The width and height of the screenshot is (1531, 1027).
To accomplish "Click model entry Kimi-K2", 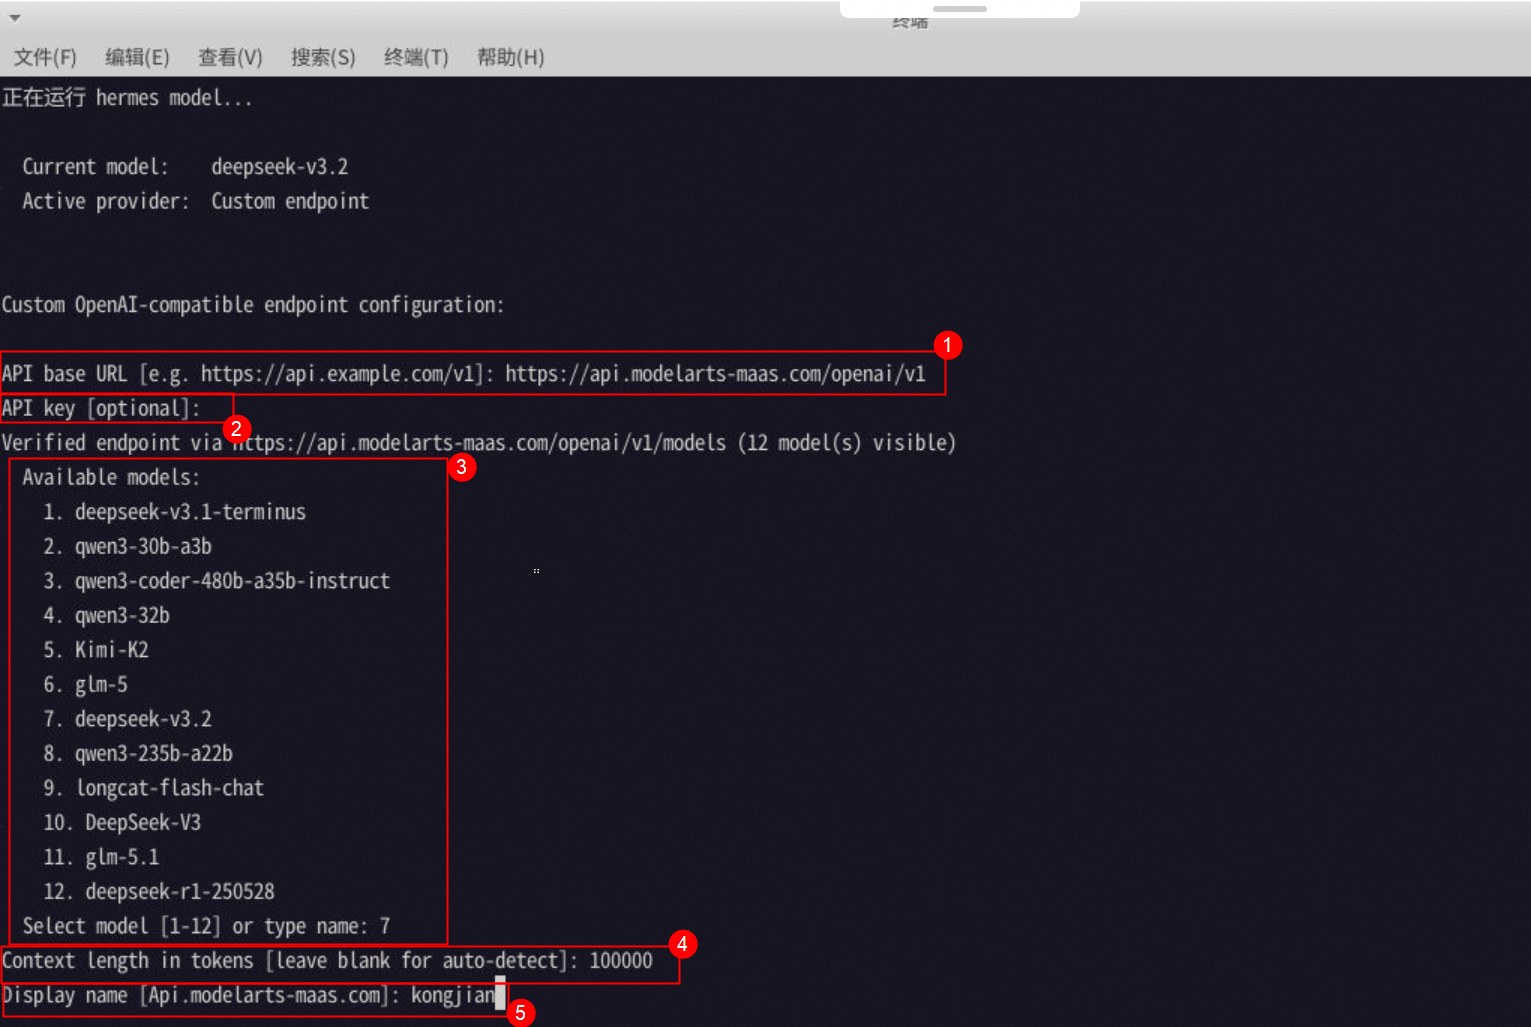I will tap(112, 650).
